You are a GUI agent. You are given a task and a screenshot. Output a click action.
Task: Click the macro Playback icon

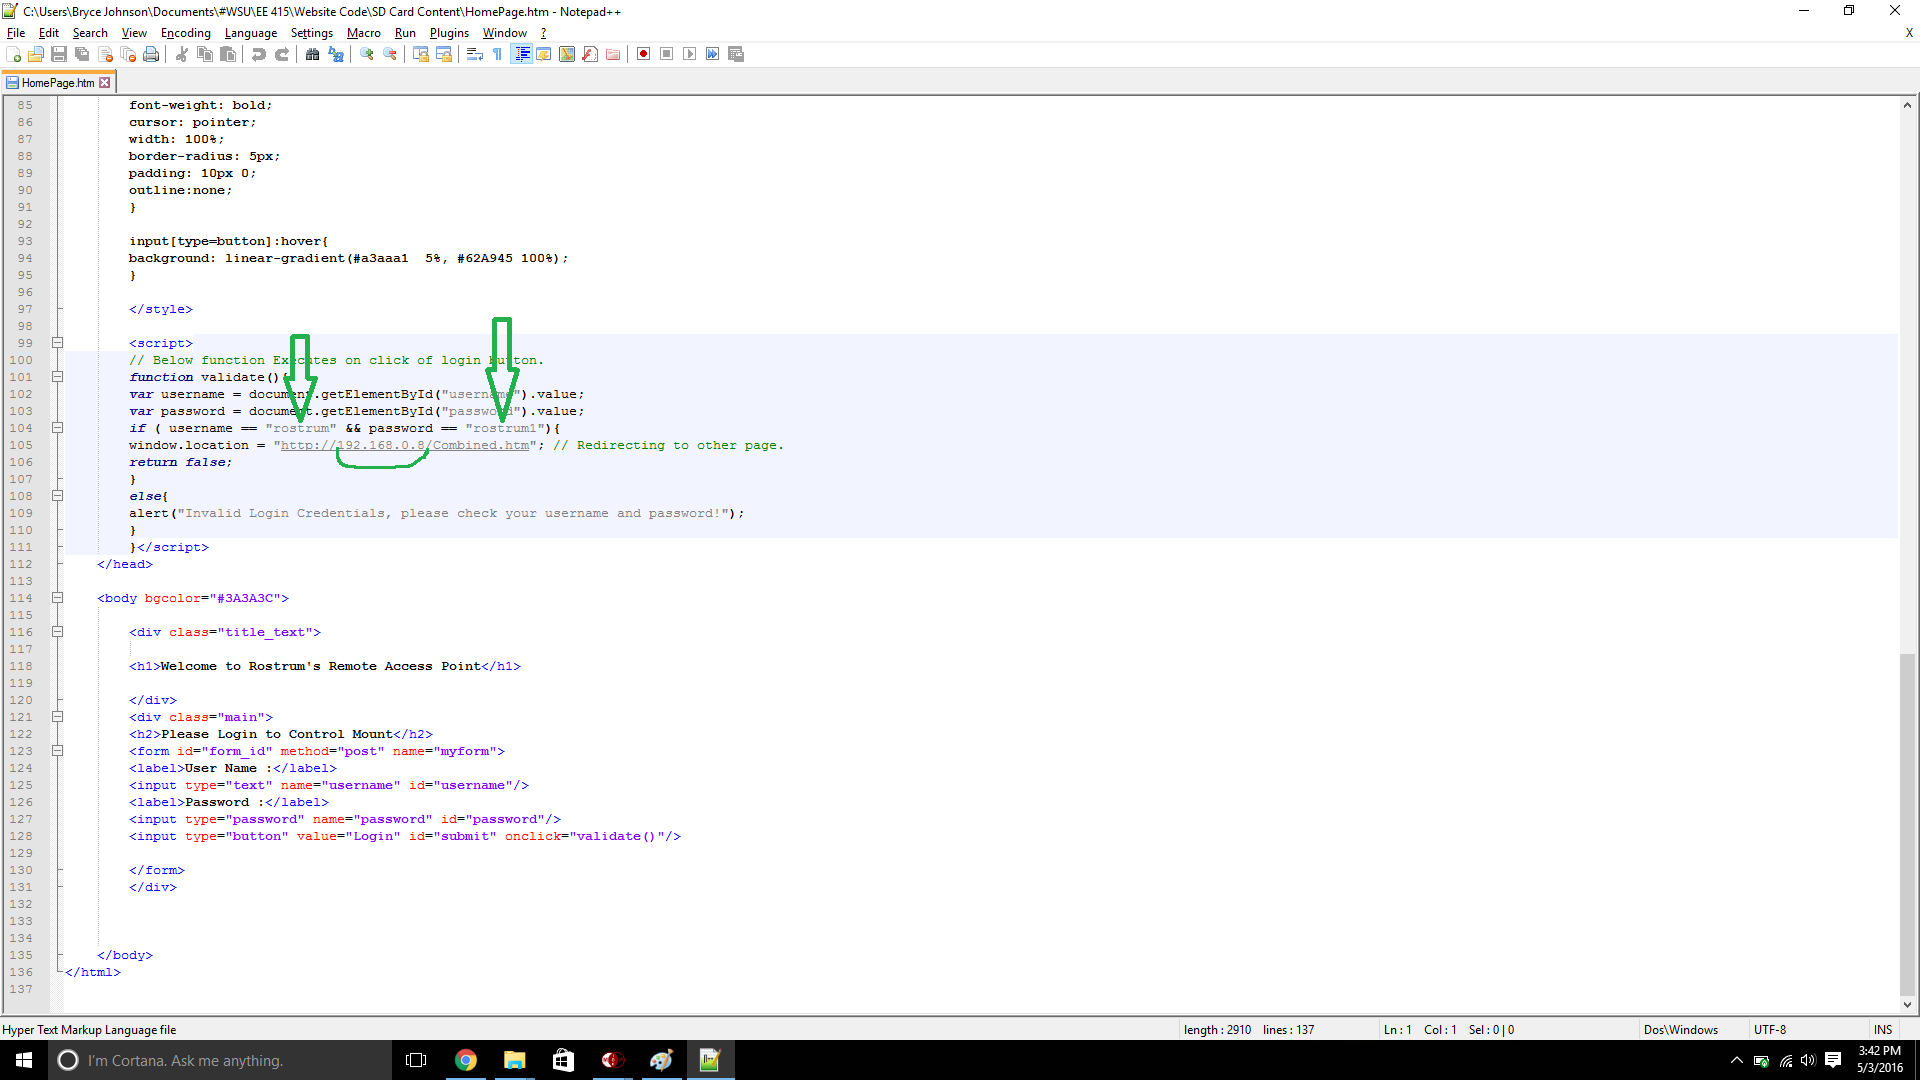click(x=690, y=54)
